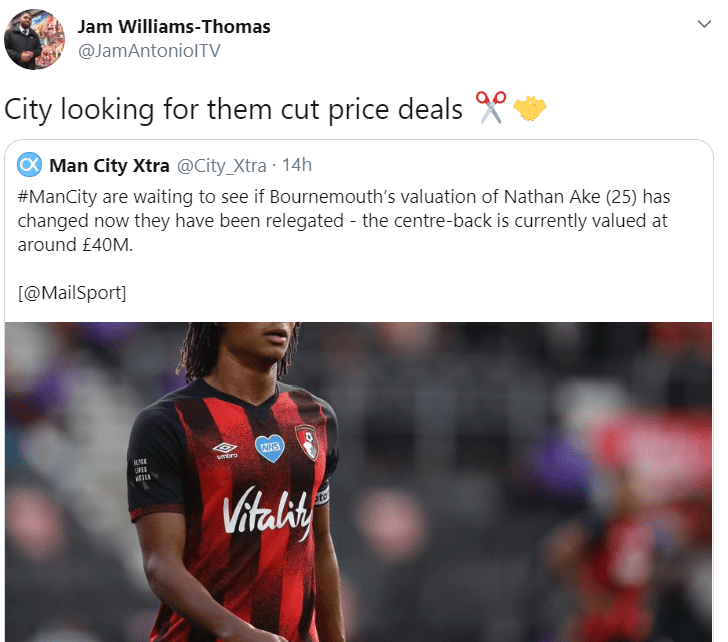Open the tweet options chevron menu
The width and height of the screenshot is (728, 642).
click(704, 24)
